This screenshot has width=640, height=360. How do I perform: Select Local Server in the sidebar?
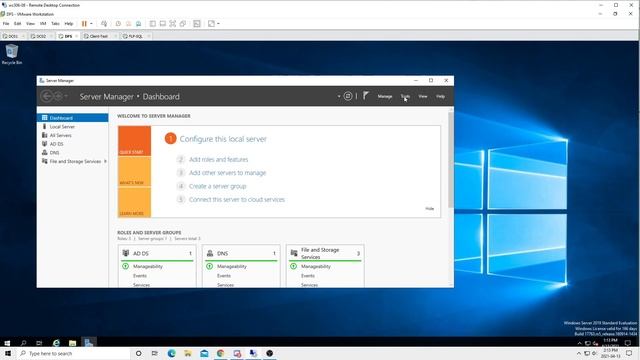[x=72, y=127]
